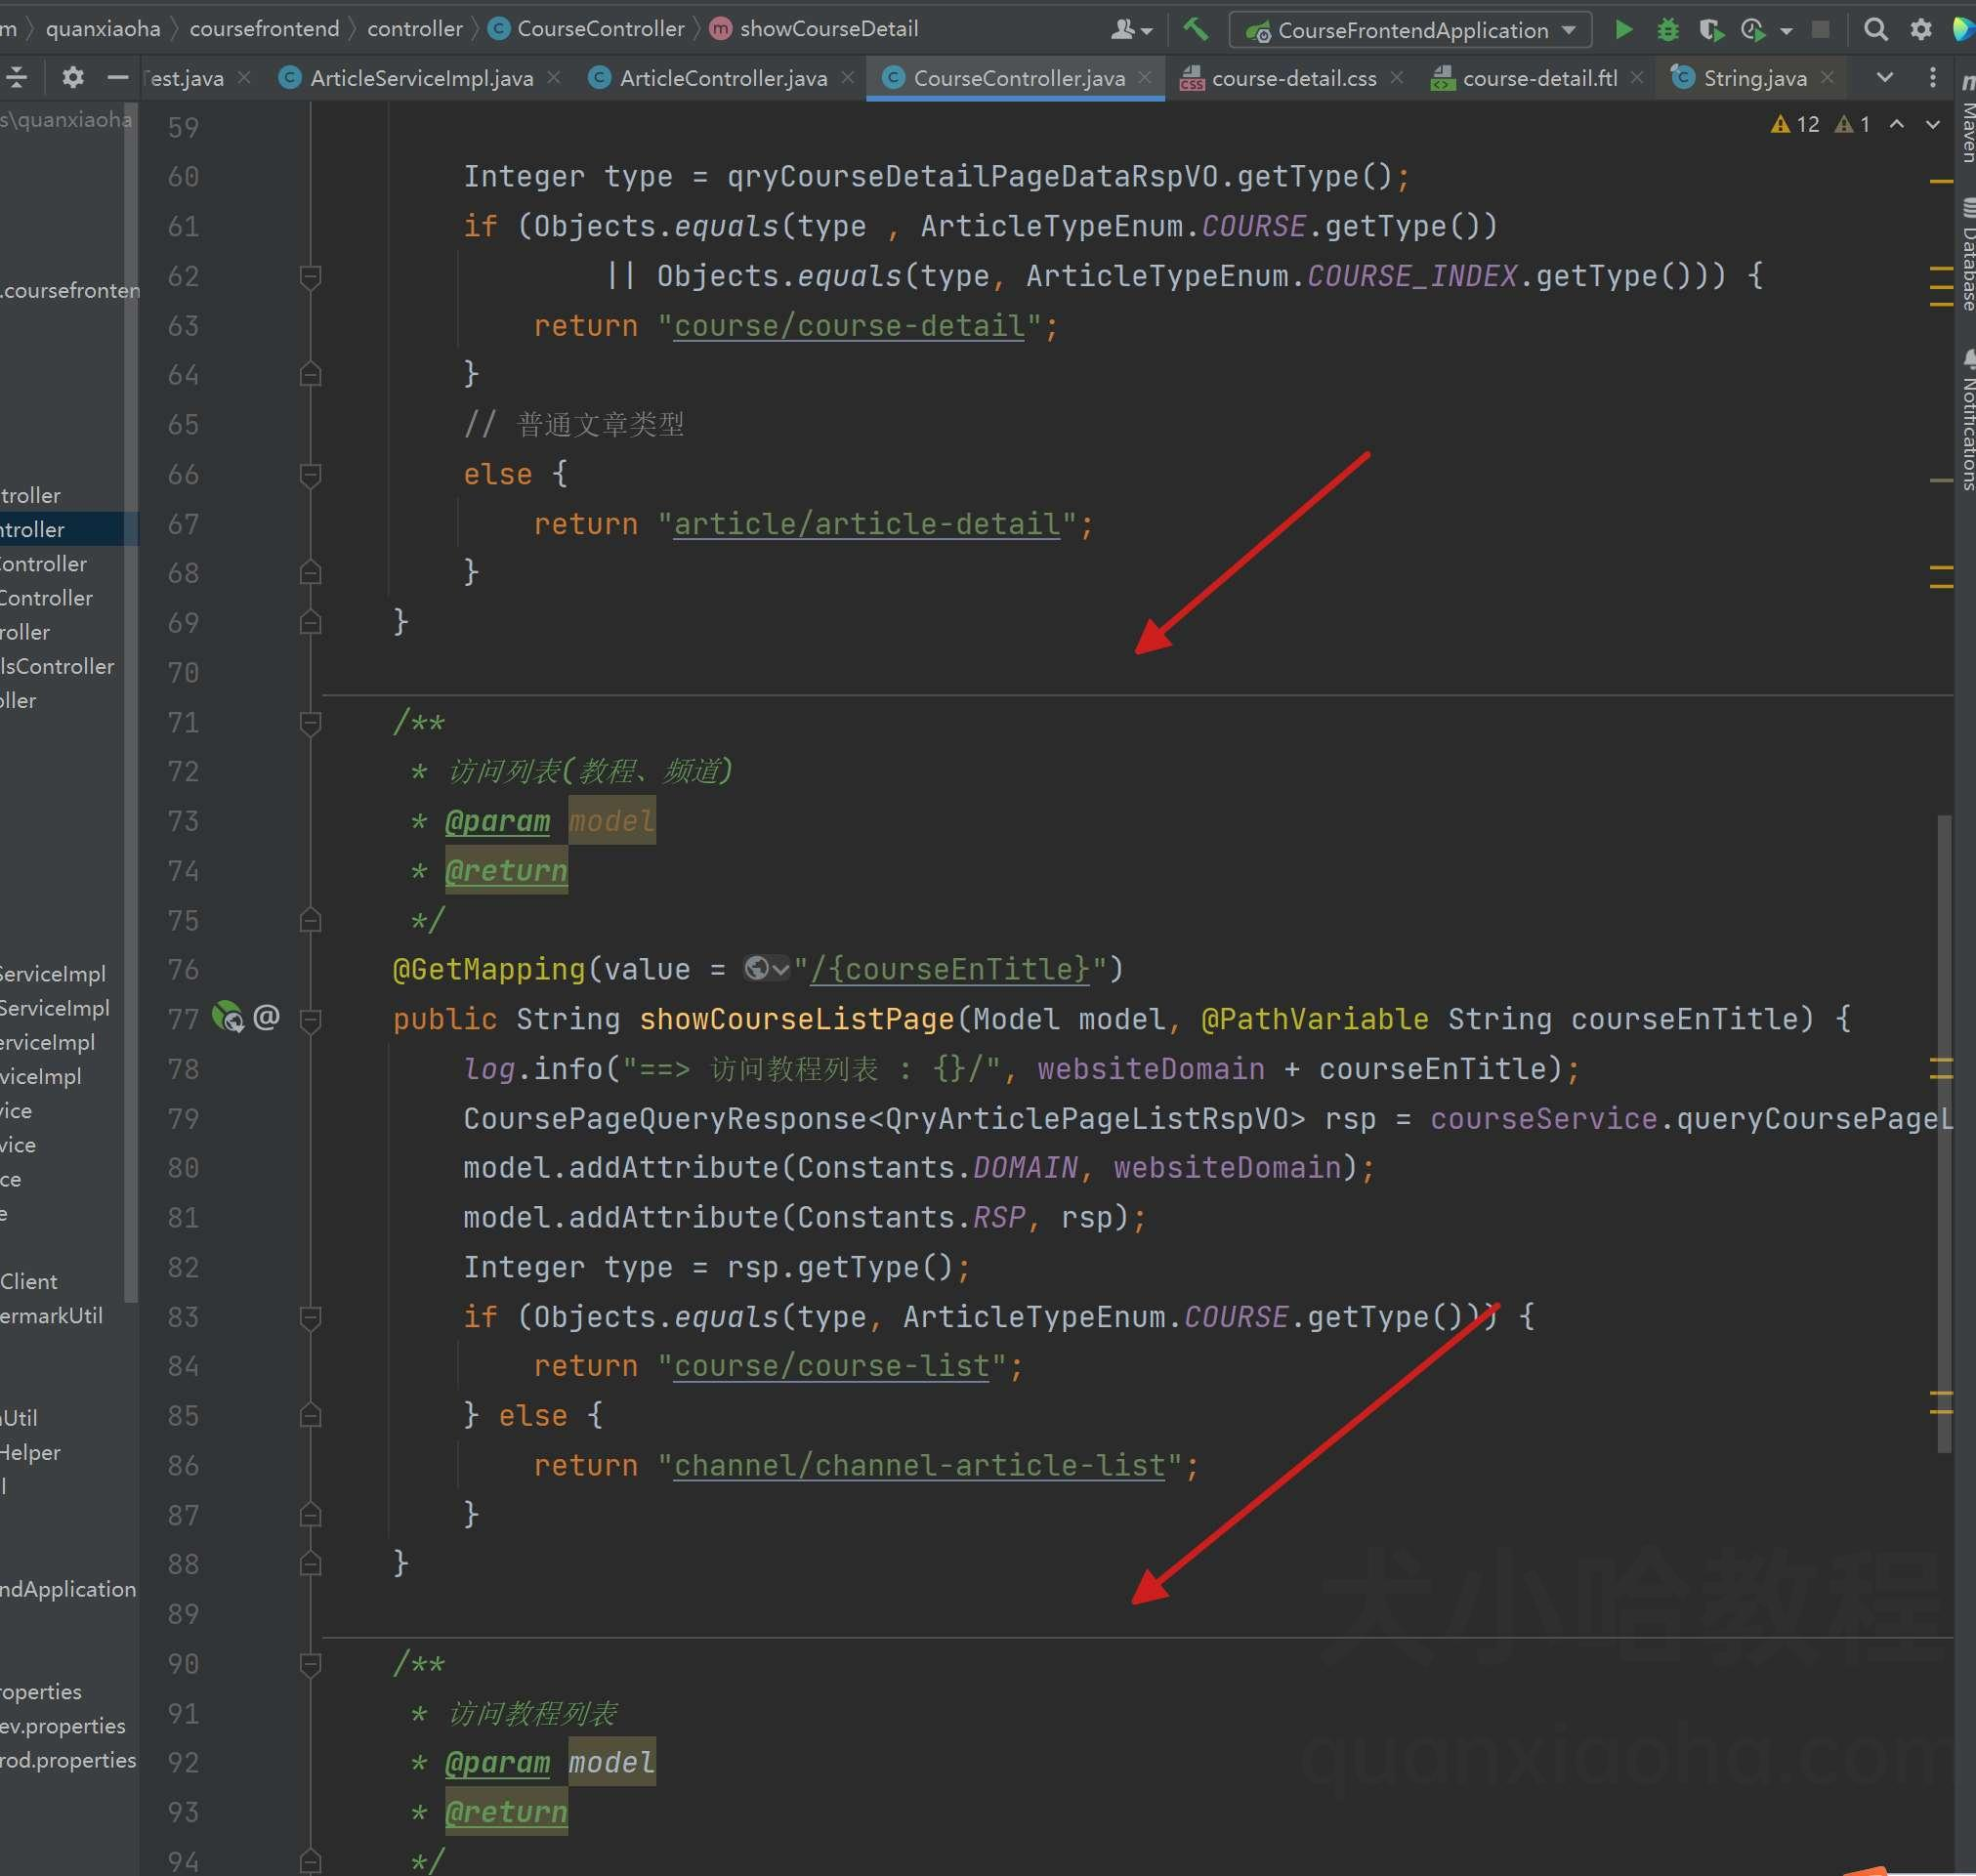Viewport: 1976px width, 1876px height.
Task: Open Search Everywhere magnifier icon
Action: [x=1875, y=30]
